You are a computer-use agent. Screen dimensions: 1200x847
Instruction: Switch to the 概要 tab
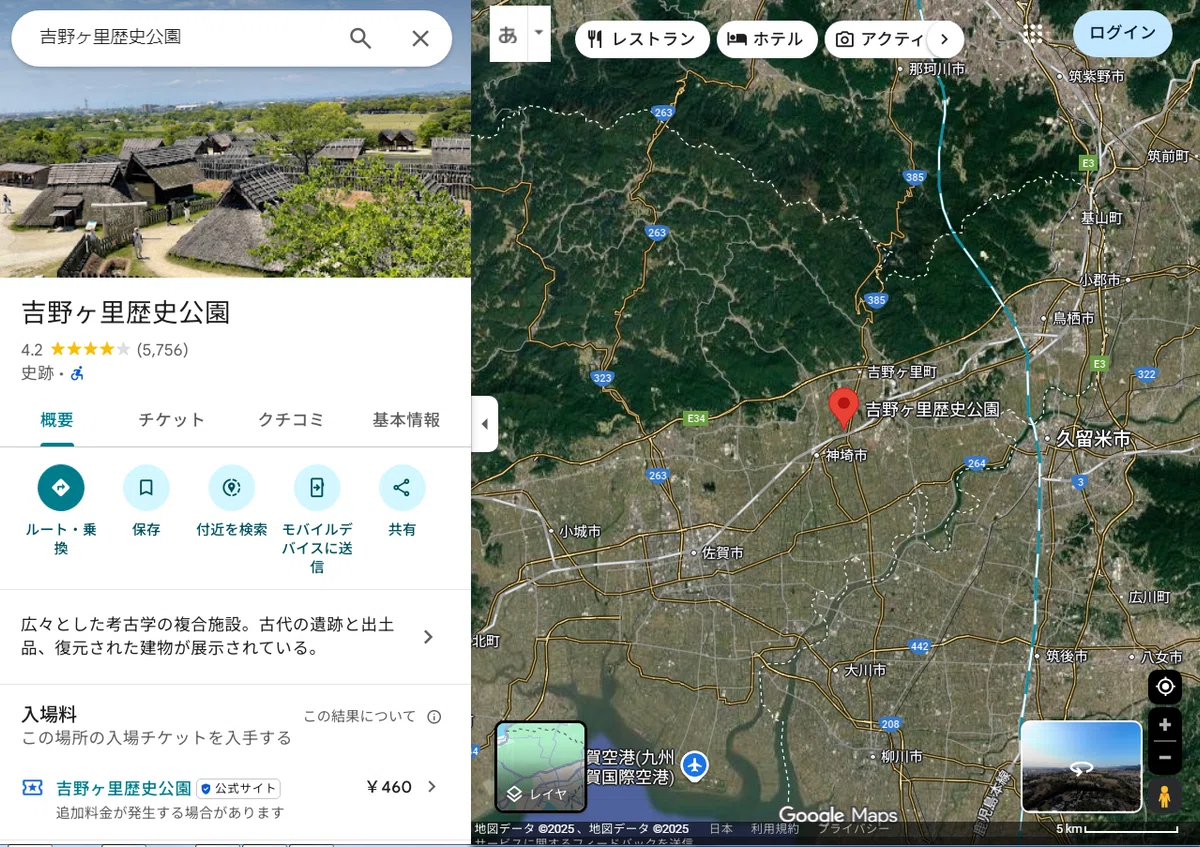coord(57,420)
